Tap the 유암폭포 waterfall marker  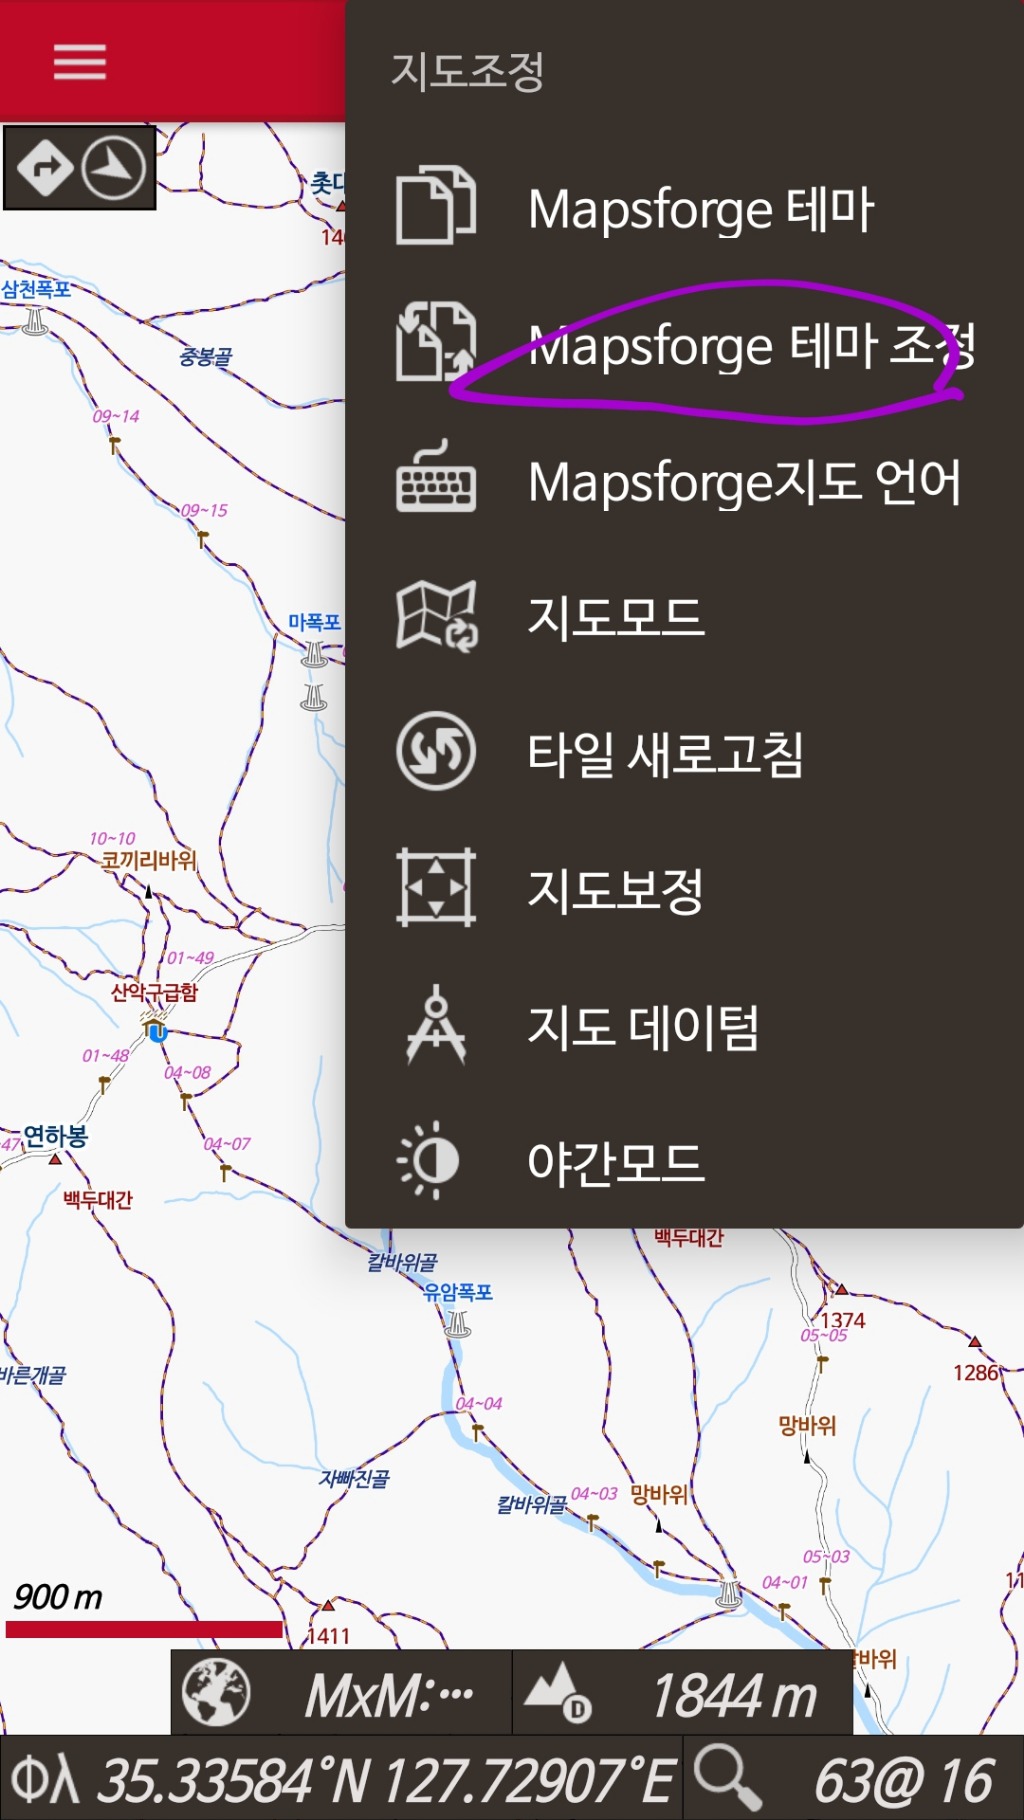point(458,1323)
